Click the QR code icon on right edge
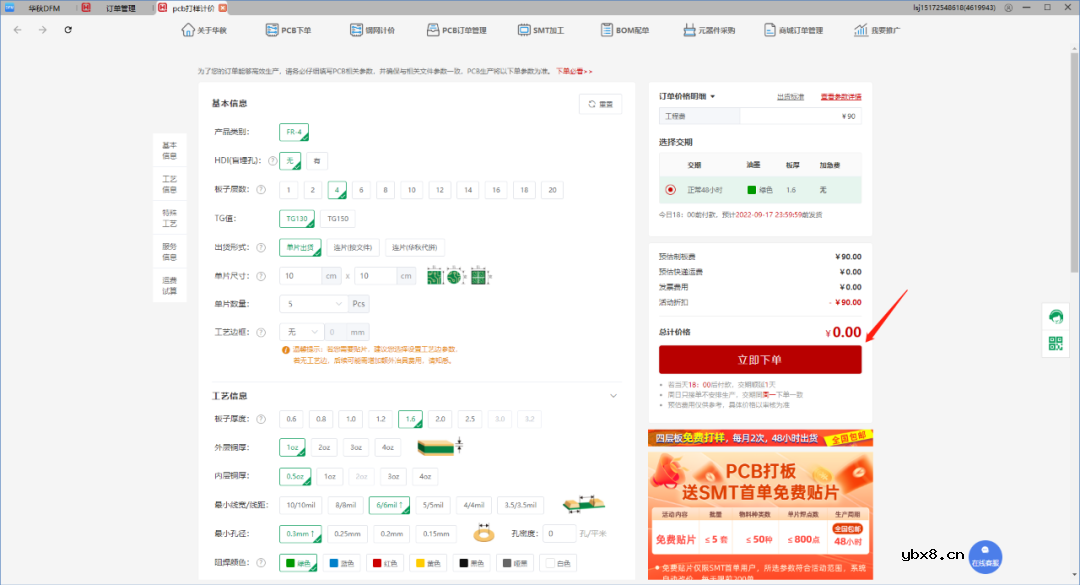The image size is (1080, 585). pos(1055,344)
